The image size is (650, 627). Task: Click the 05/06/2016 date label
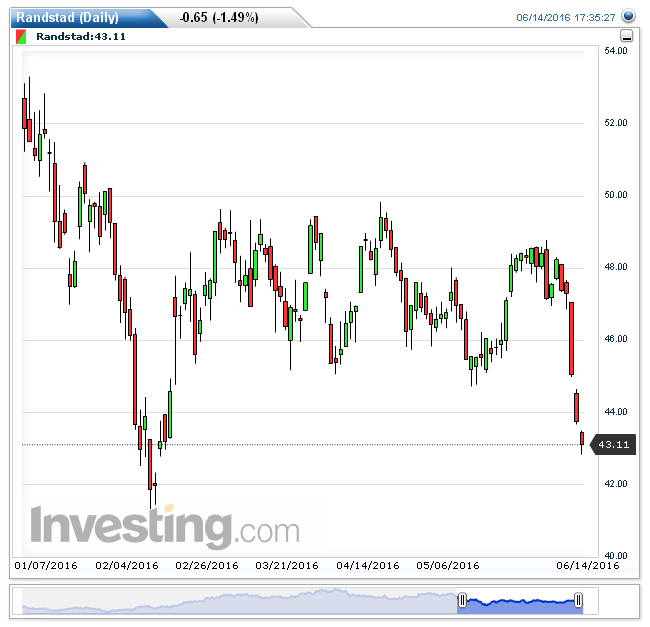[x=448, y=566]
